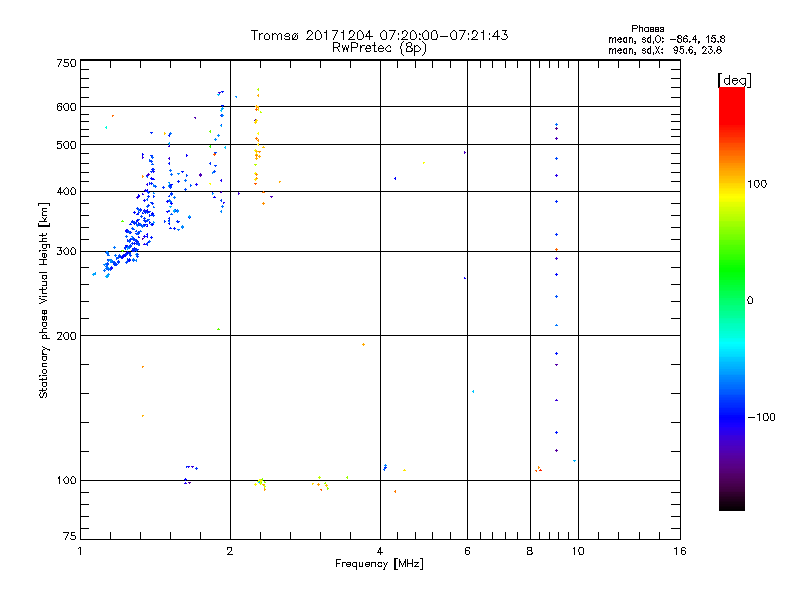The height and width of the screenshot is (600, 800).
Task: Select the 'RwPretec (8p)' subtitle
Action: coord(379,48)
